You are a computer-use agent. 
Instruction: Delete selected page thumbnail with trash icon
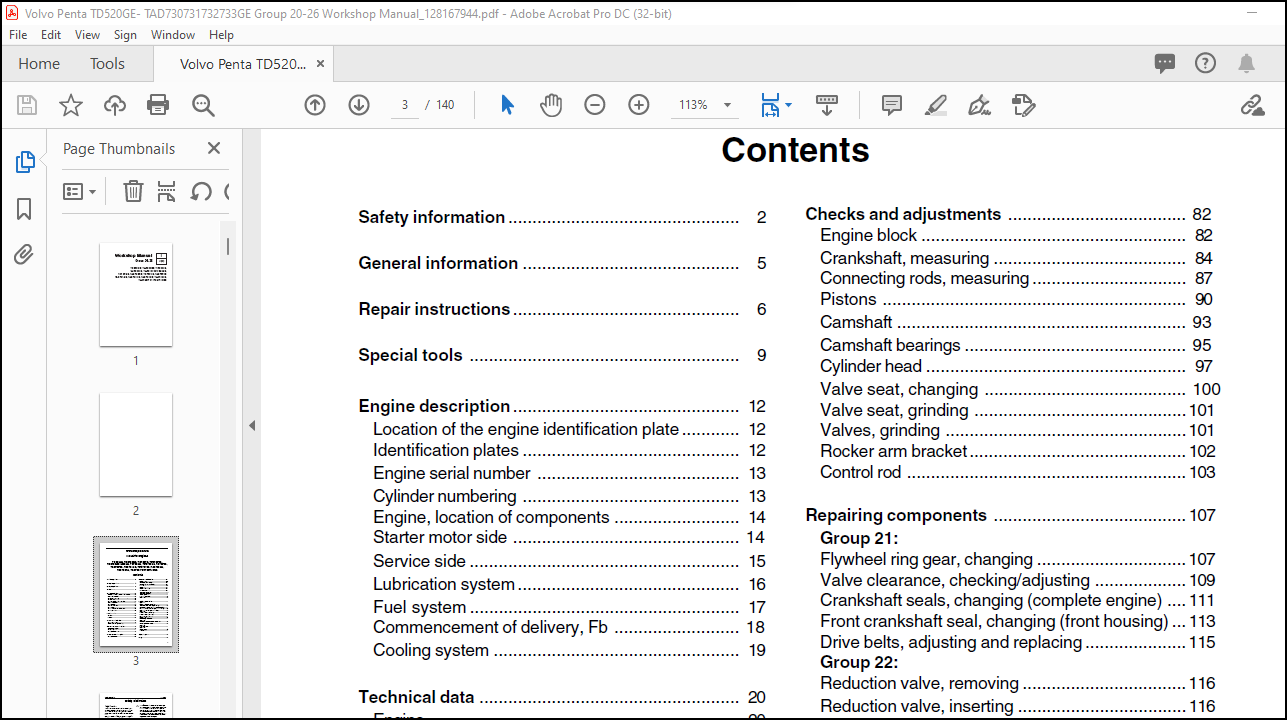(x=133, y=191)
